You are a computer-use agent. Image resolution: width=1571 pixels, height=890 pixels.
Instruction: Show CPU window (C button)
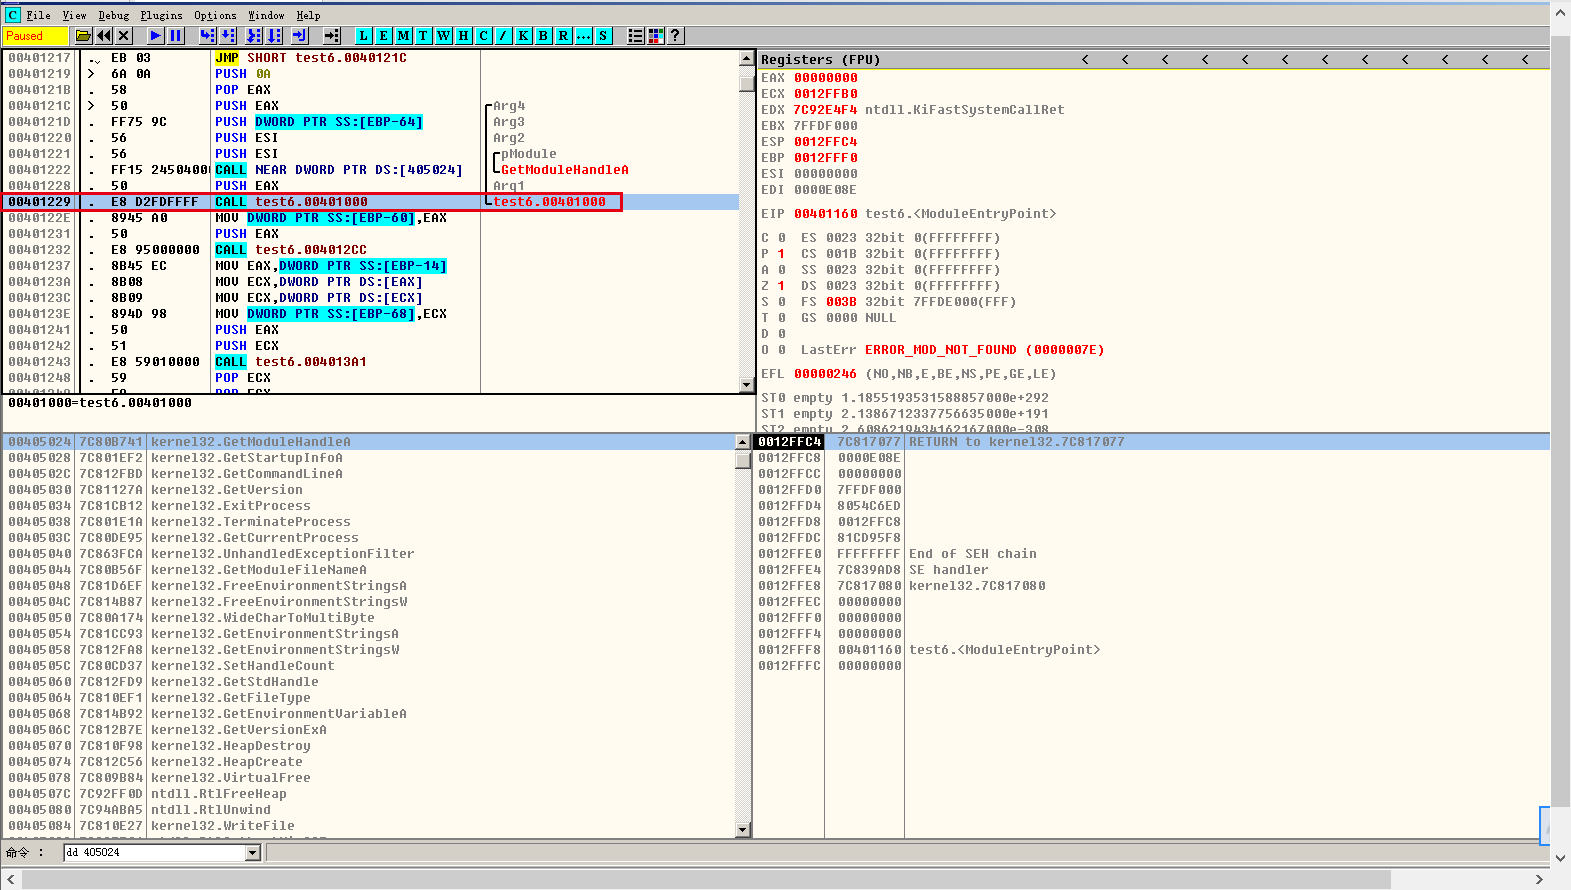[x=484, y=36]
